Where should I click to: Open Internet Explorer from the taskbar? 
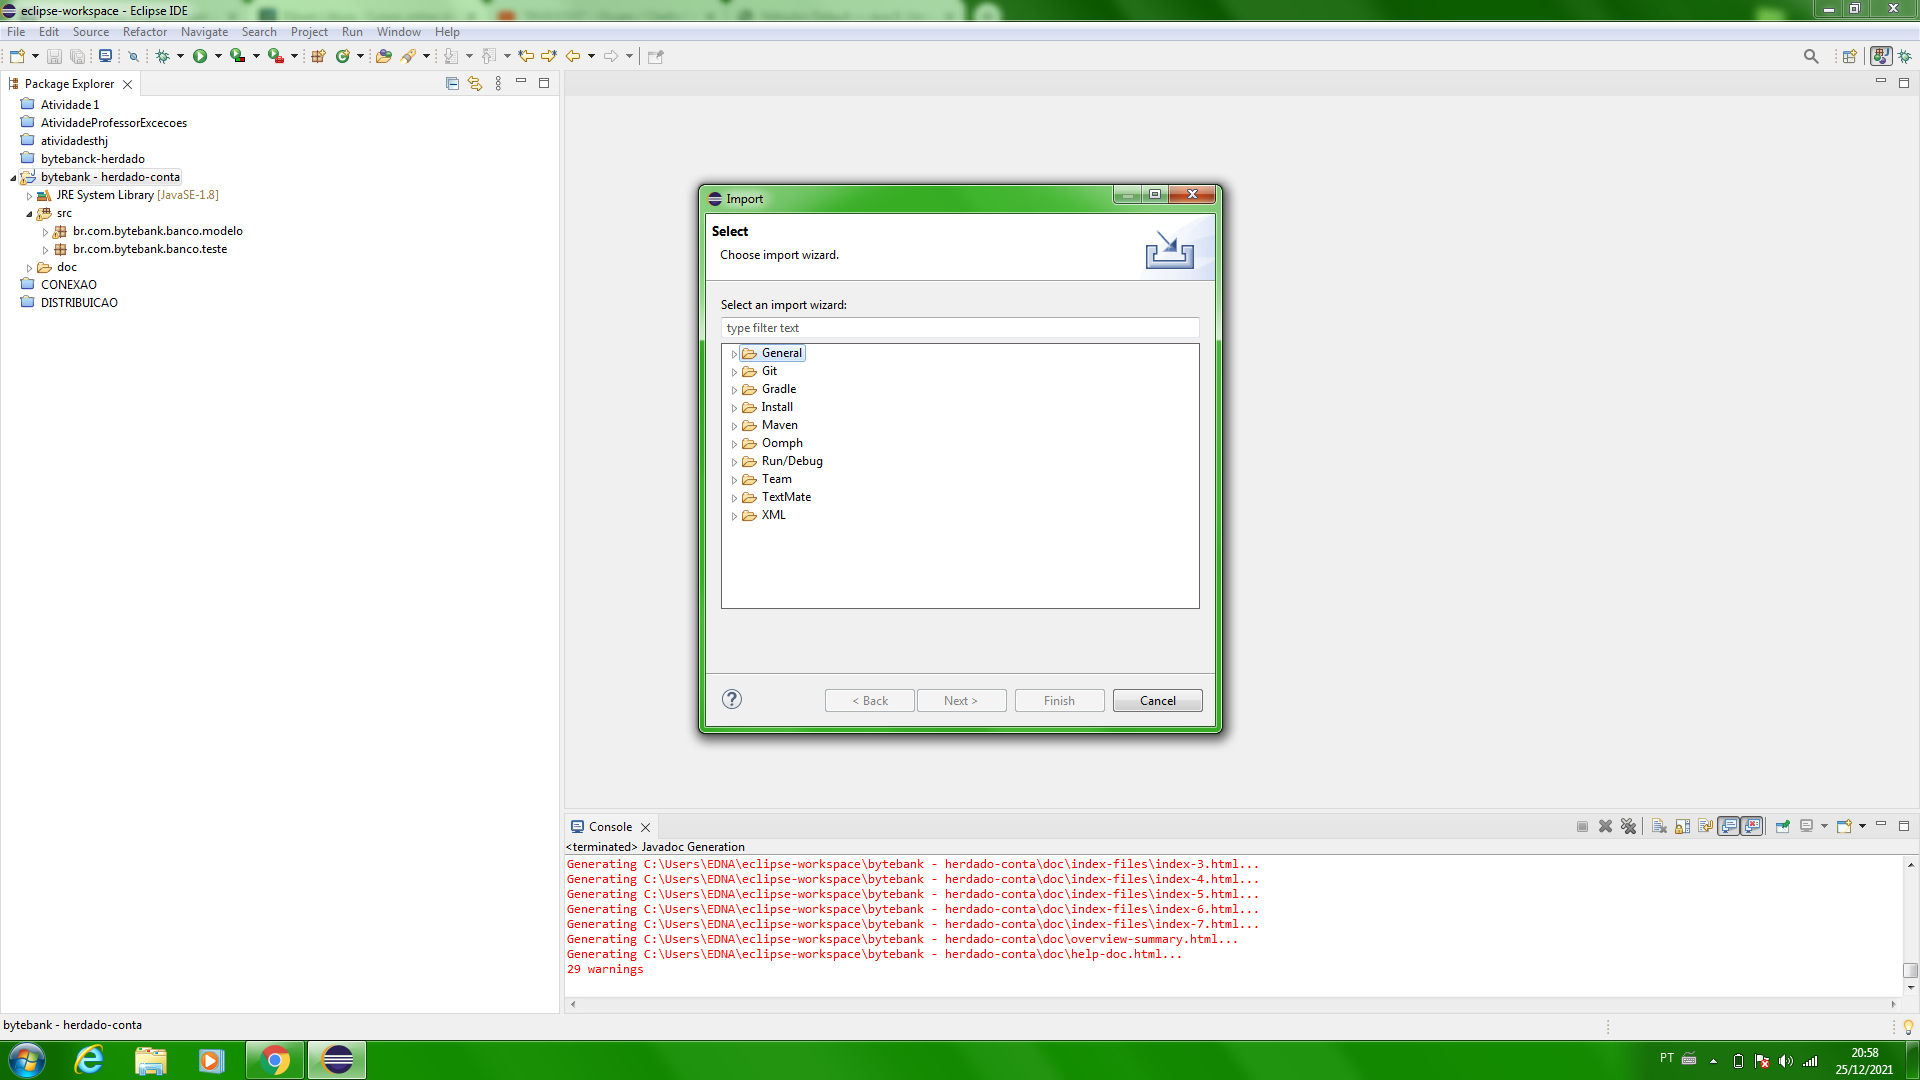pos(90,1060)
